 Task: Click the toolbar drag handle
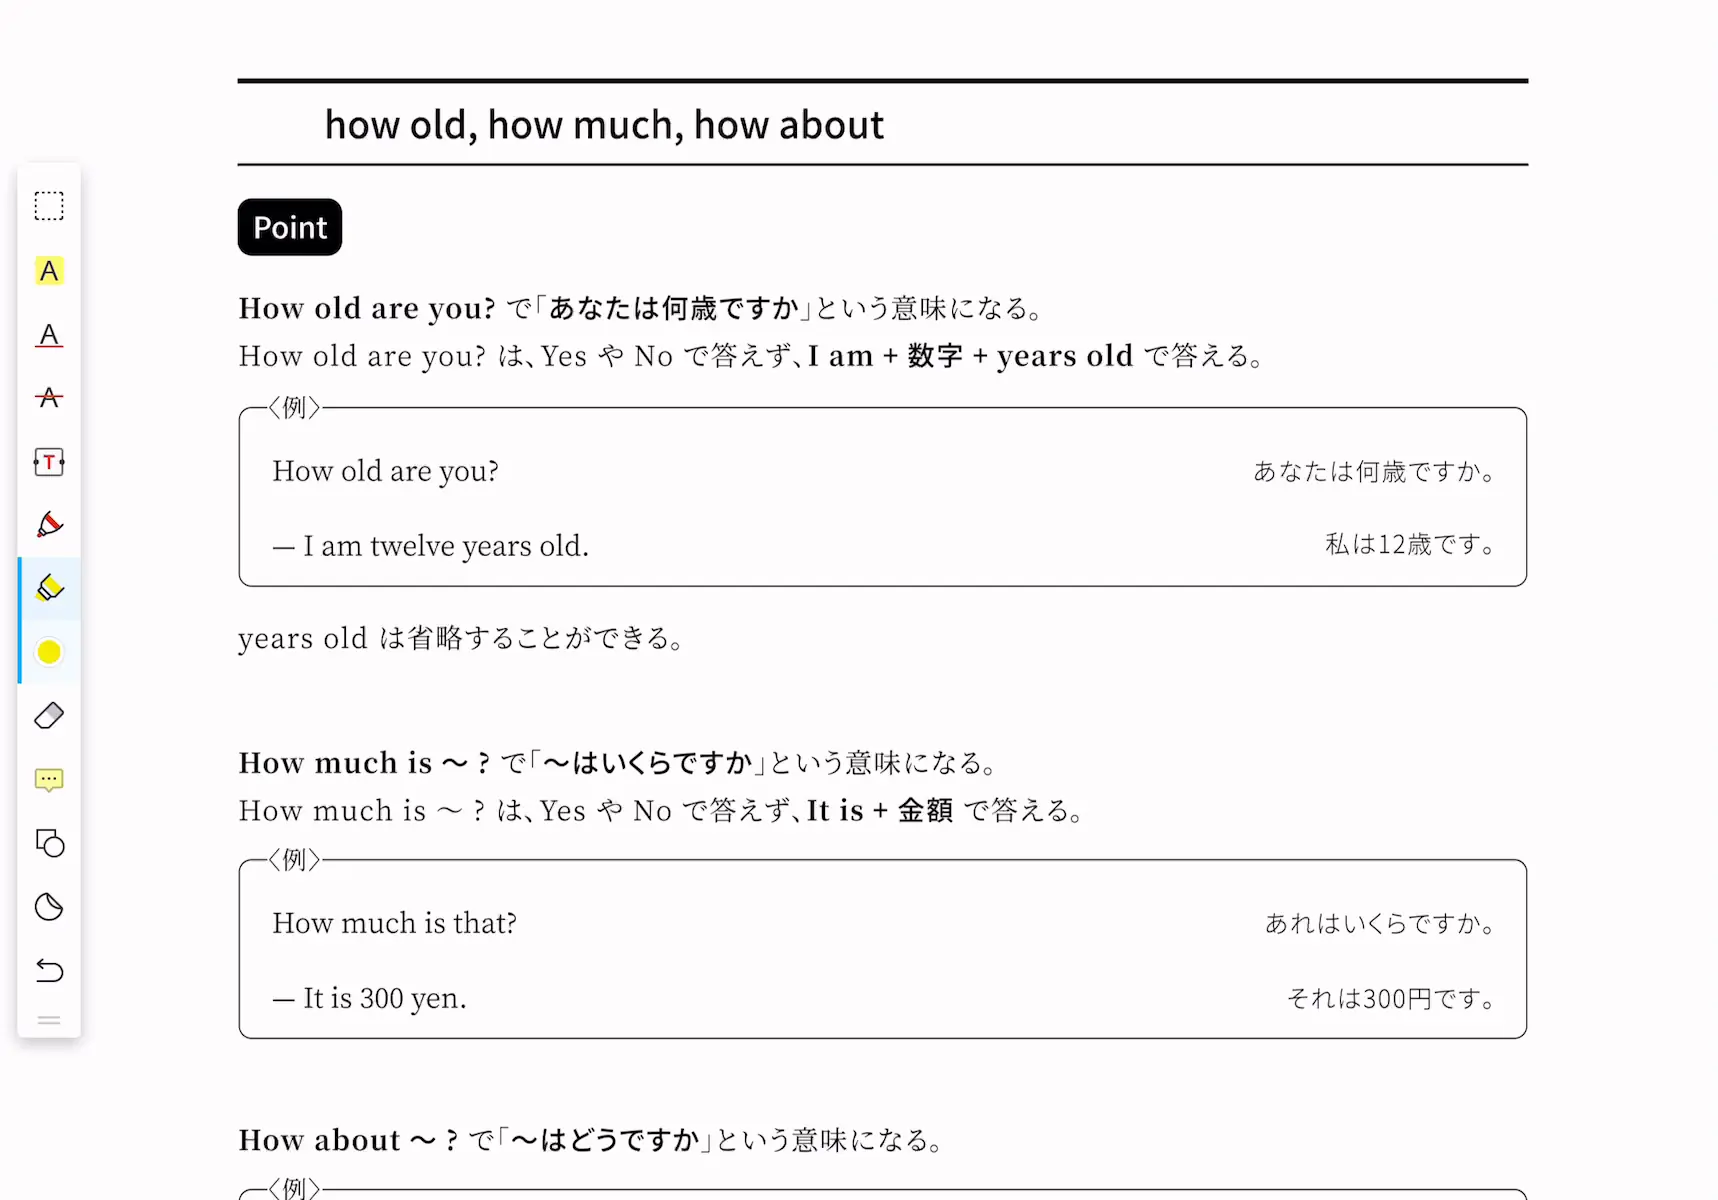click(49, 1021)
